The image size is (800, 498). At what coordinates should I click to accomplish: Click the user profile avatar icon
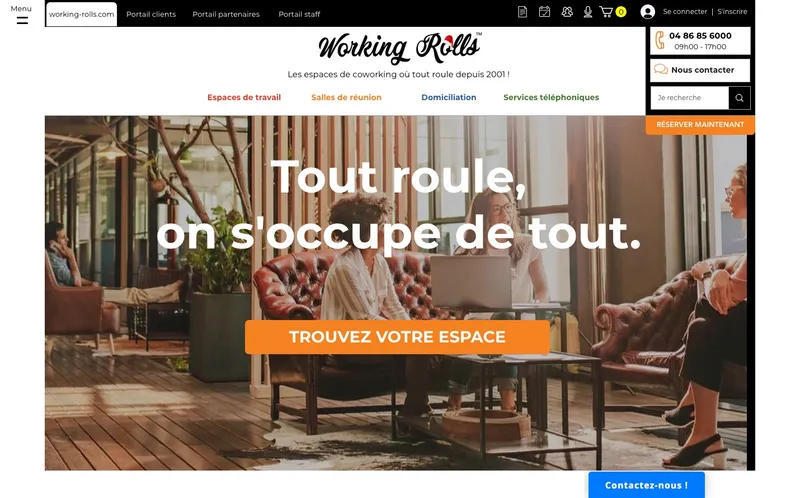647,12
